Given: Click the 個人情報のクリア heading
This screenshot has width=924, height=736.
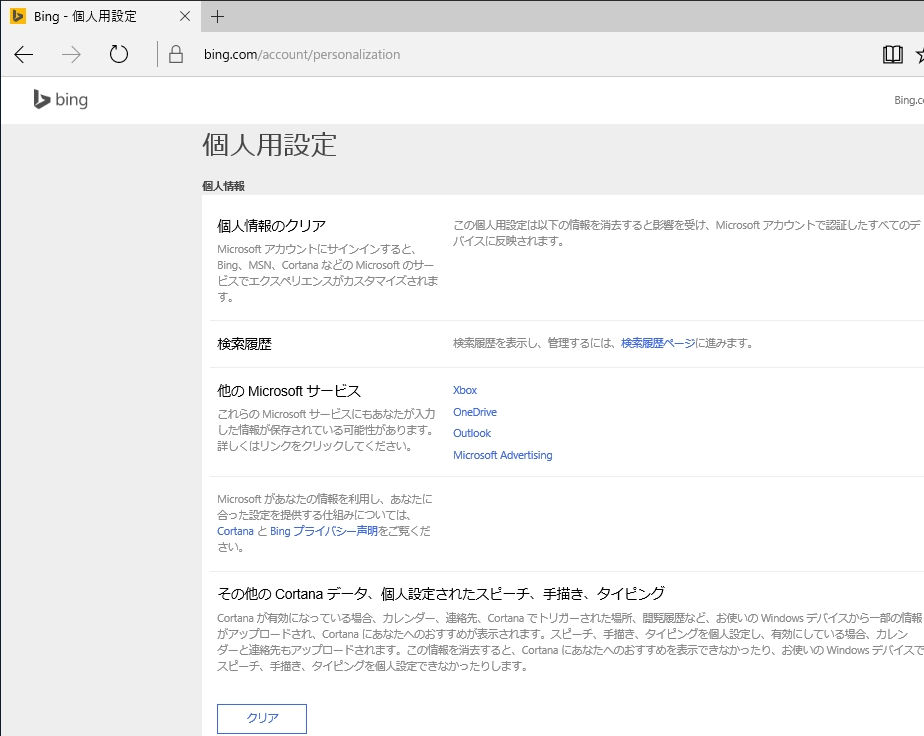Looking at the screenshot, I should [272, 226].
